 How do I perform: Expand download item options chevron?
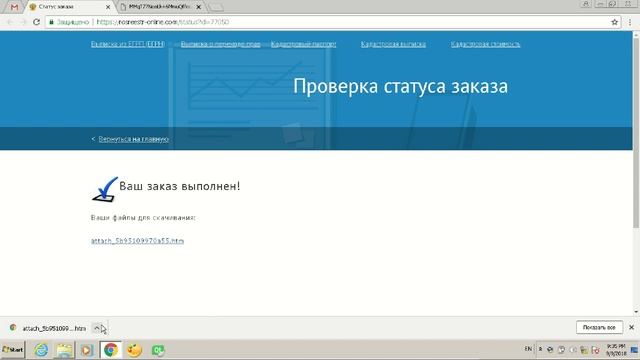(97, 328)
